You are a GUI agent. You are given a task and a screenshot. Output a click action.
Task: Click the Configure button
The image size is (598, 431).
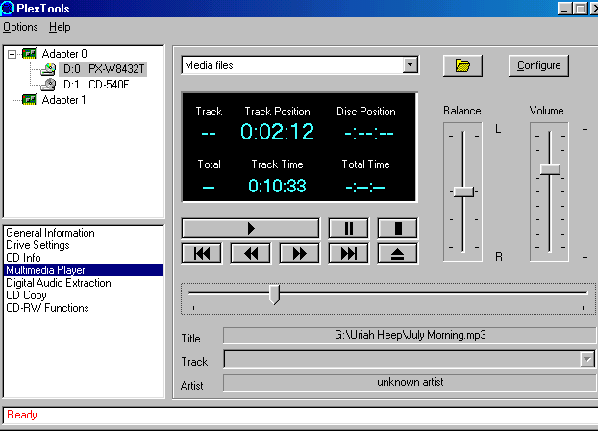pos(539,66)
